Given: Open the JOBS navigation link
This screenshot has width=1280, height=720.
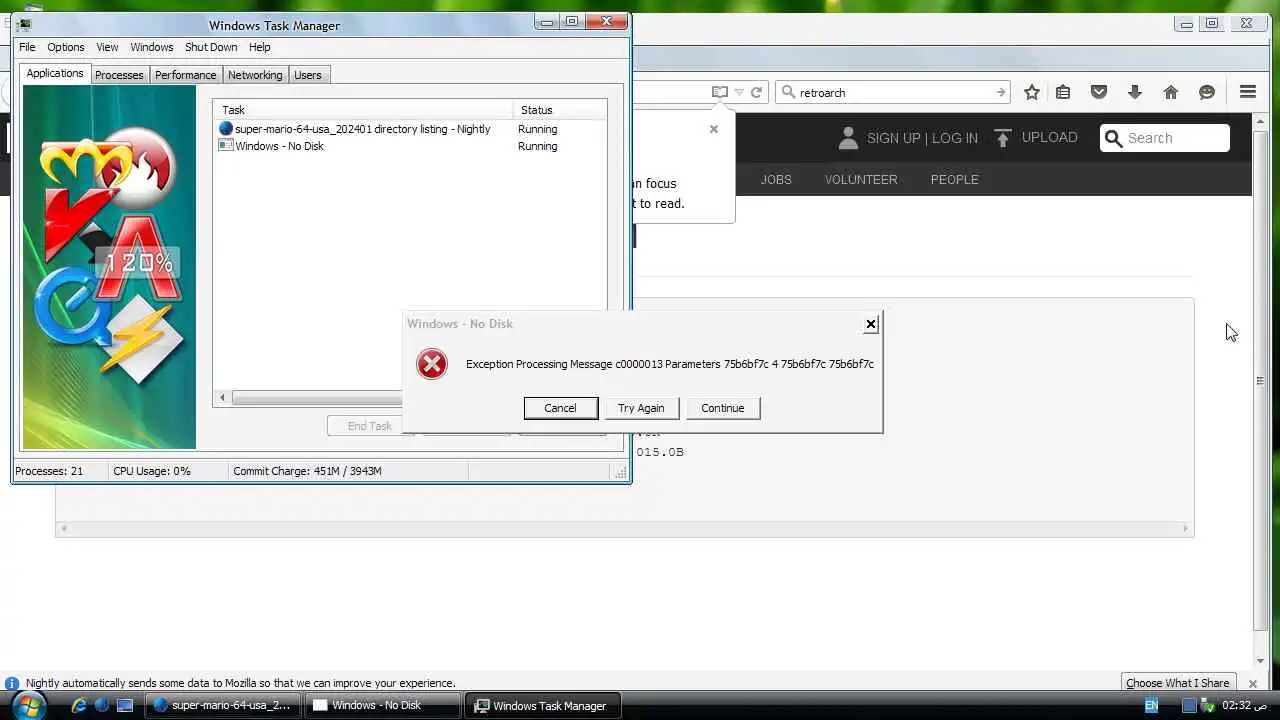Looking at the screenshot, I should point(776,180).
